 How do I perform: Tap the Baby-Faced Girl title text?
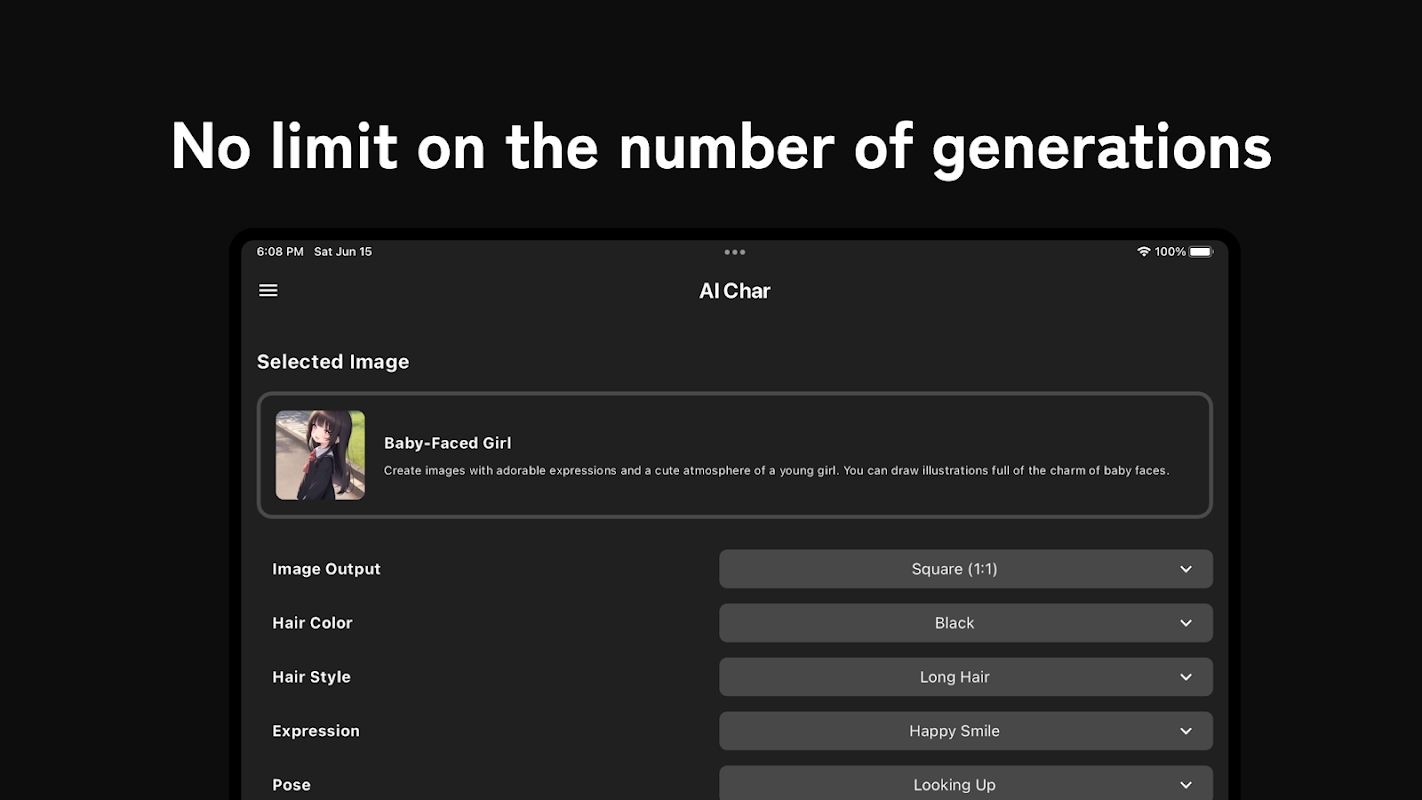point(447,443)
